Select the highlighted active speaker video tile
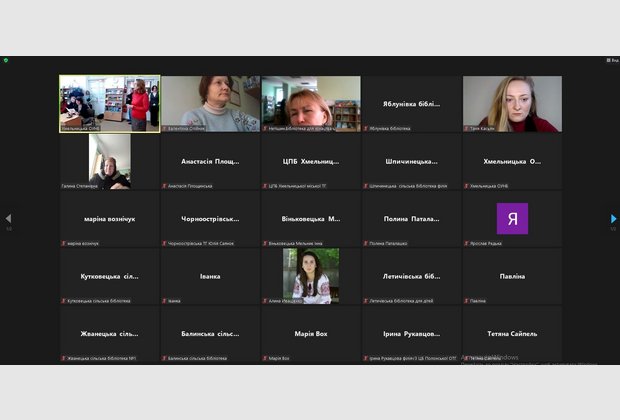The image size is (620, 420). tap(109, 104)
